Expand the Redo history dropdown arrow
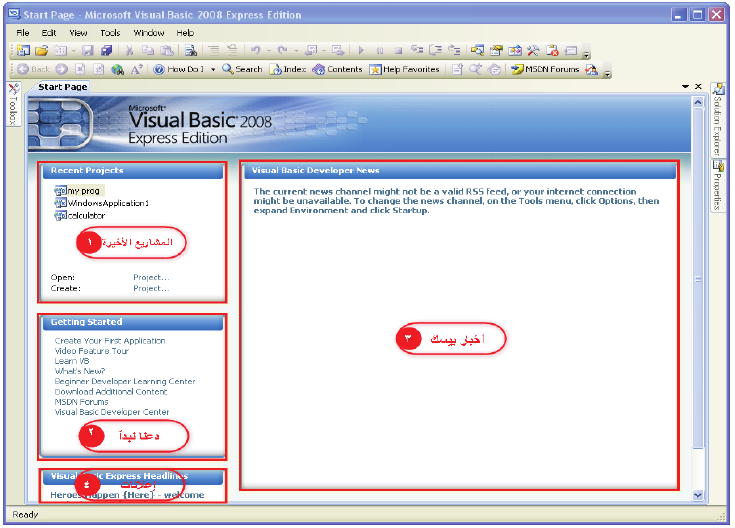Image resolution: width=735 pixels, height=528 pixels. click(296, 51)
